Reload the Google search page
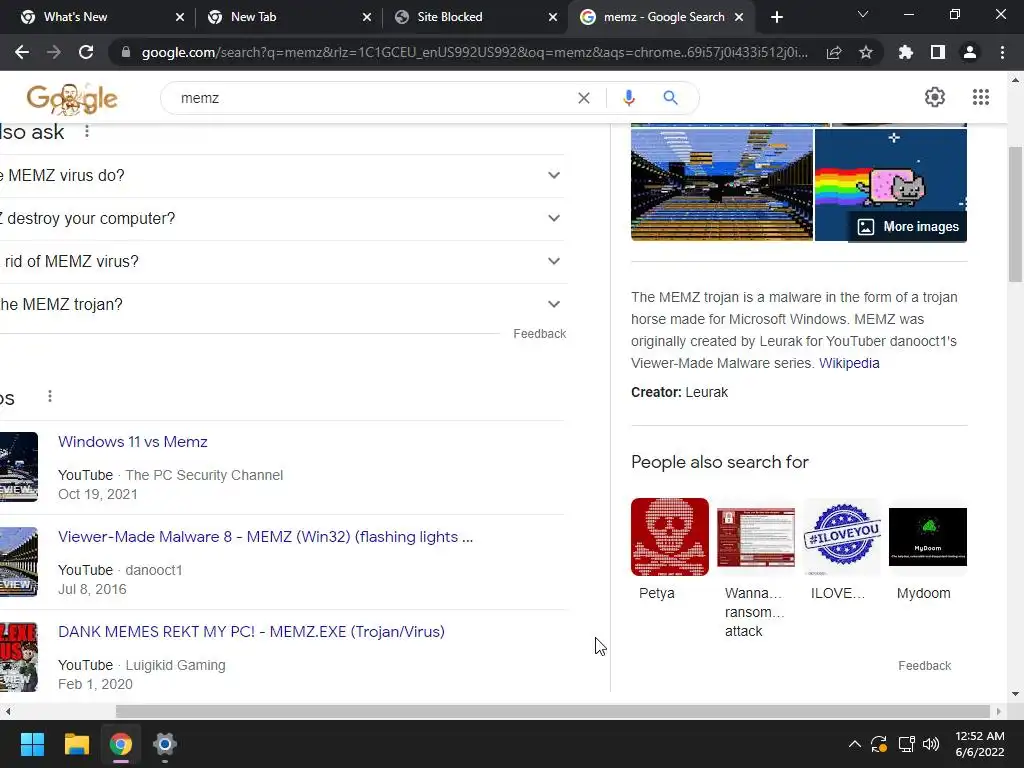This screenshot has width=1024, height=768. [x=86, y=52]
